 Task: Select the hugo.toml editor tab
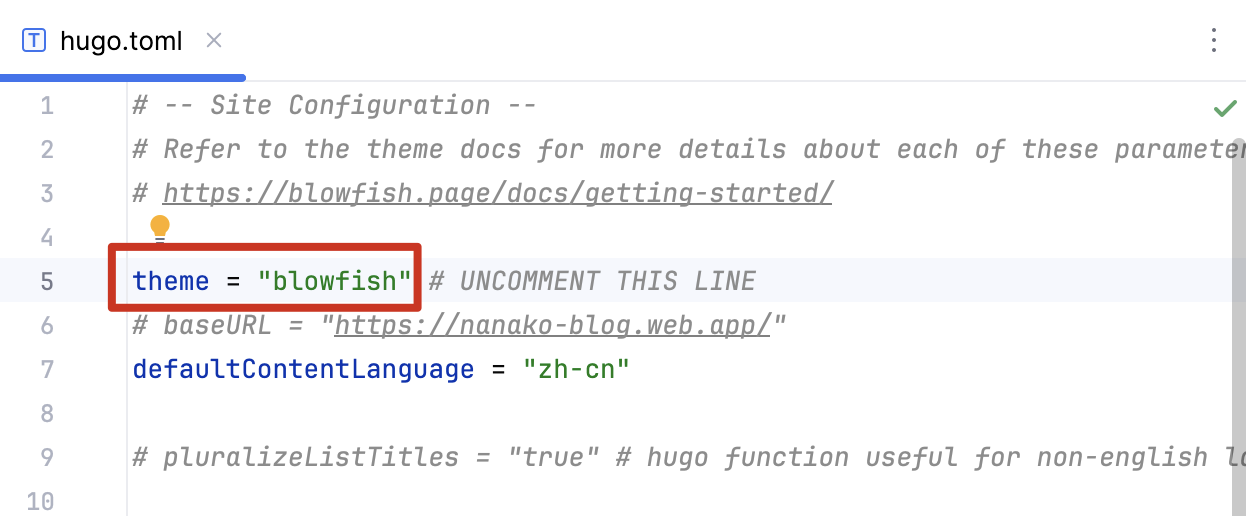click(x=121, y=41)
